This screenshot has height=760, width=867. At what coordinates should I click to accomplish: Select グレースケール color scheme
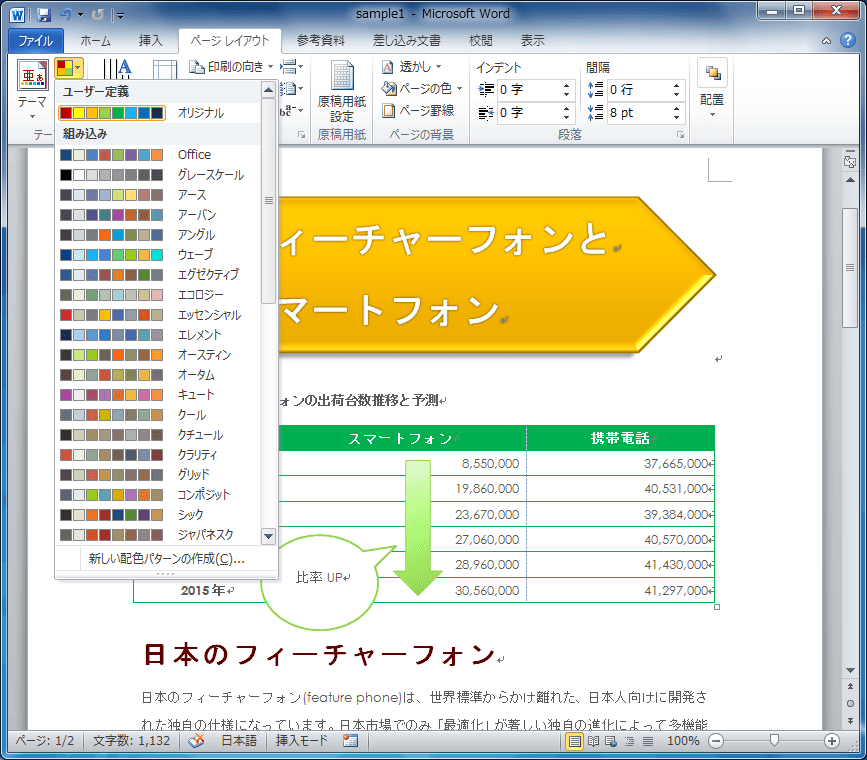158,175
